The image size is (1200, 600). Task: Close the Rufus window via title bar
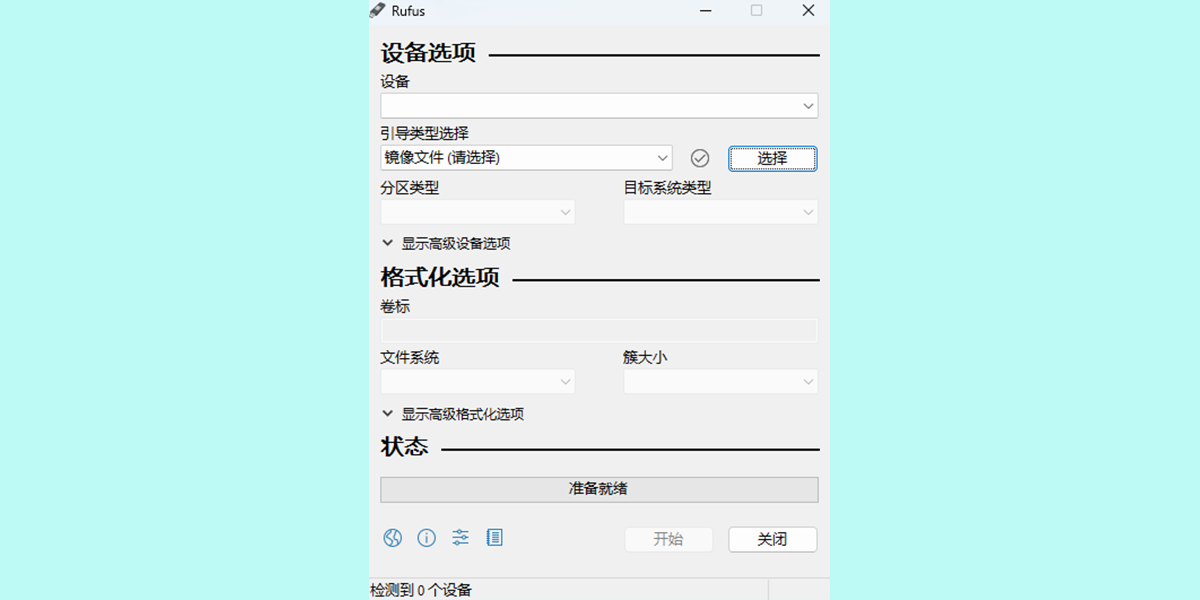tap(808, 10)
